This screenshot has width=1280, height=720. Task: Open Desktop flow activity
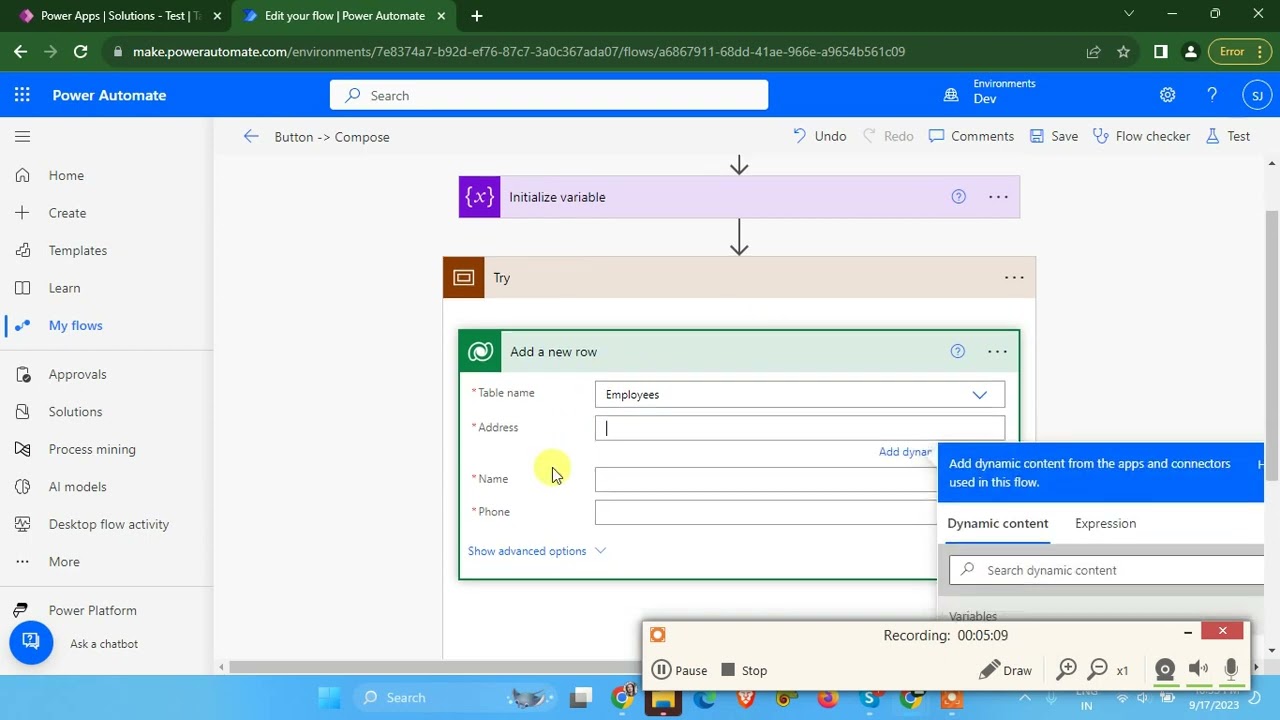coord(108,524)
